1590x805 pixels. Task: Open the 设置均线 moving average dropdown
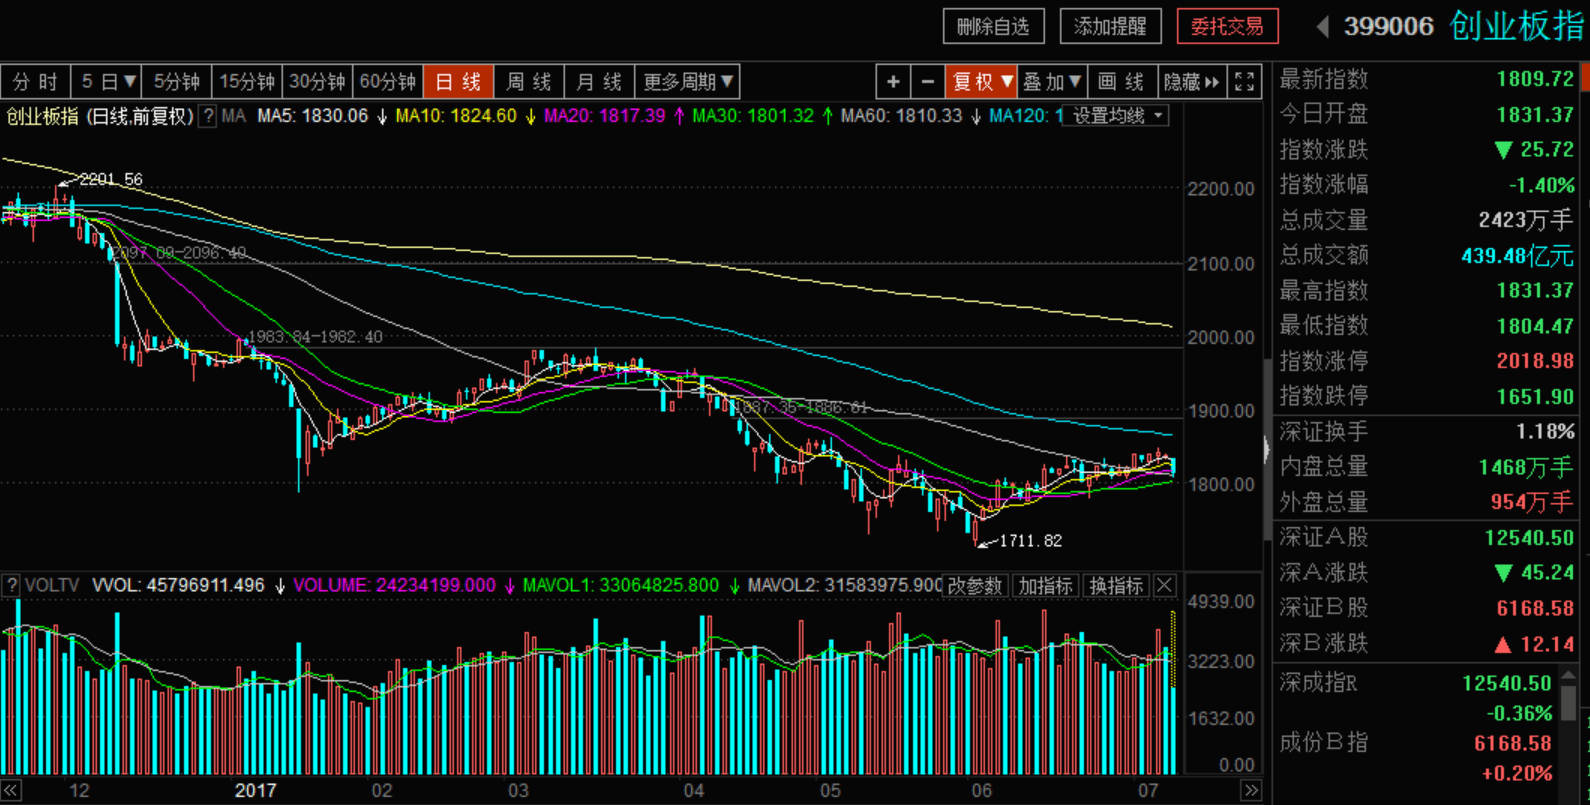1117,116
